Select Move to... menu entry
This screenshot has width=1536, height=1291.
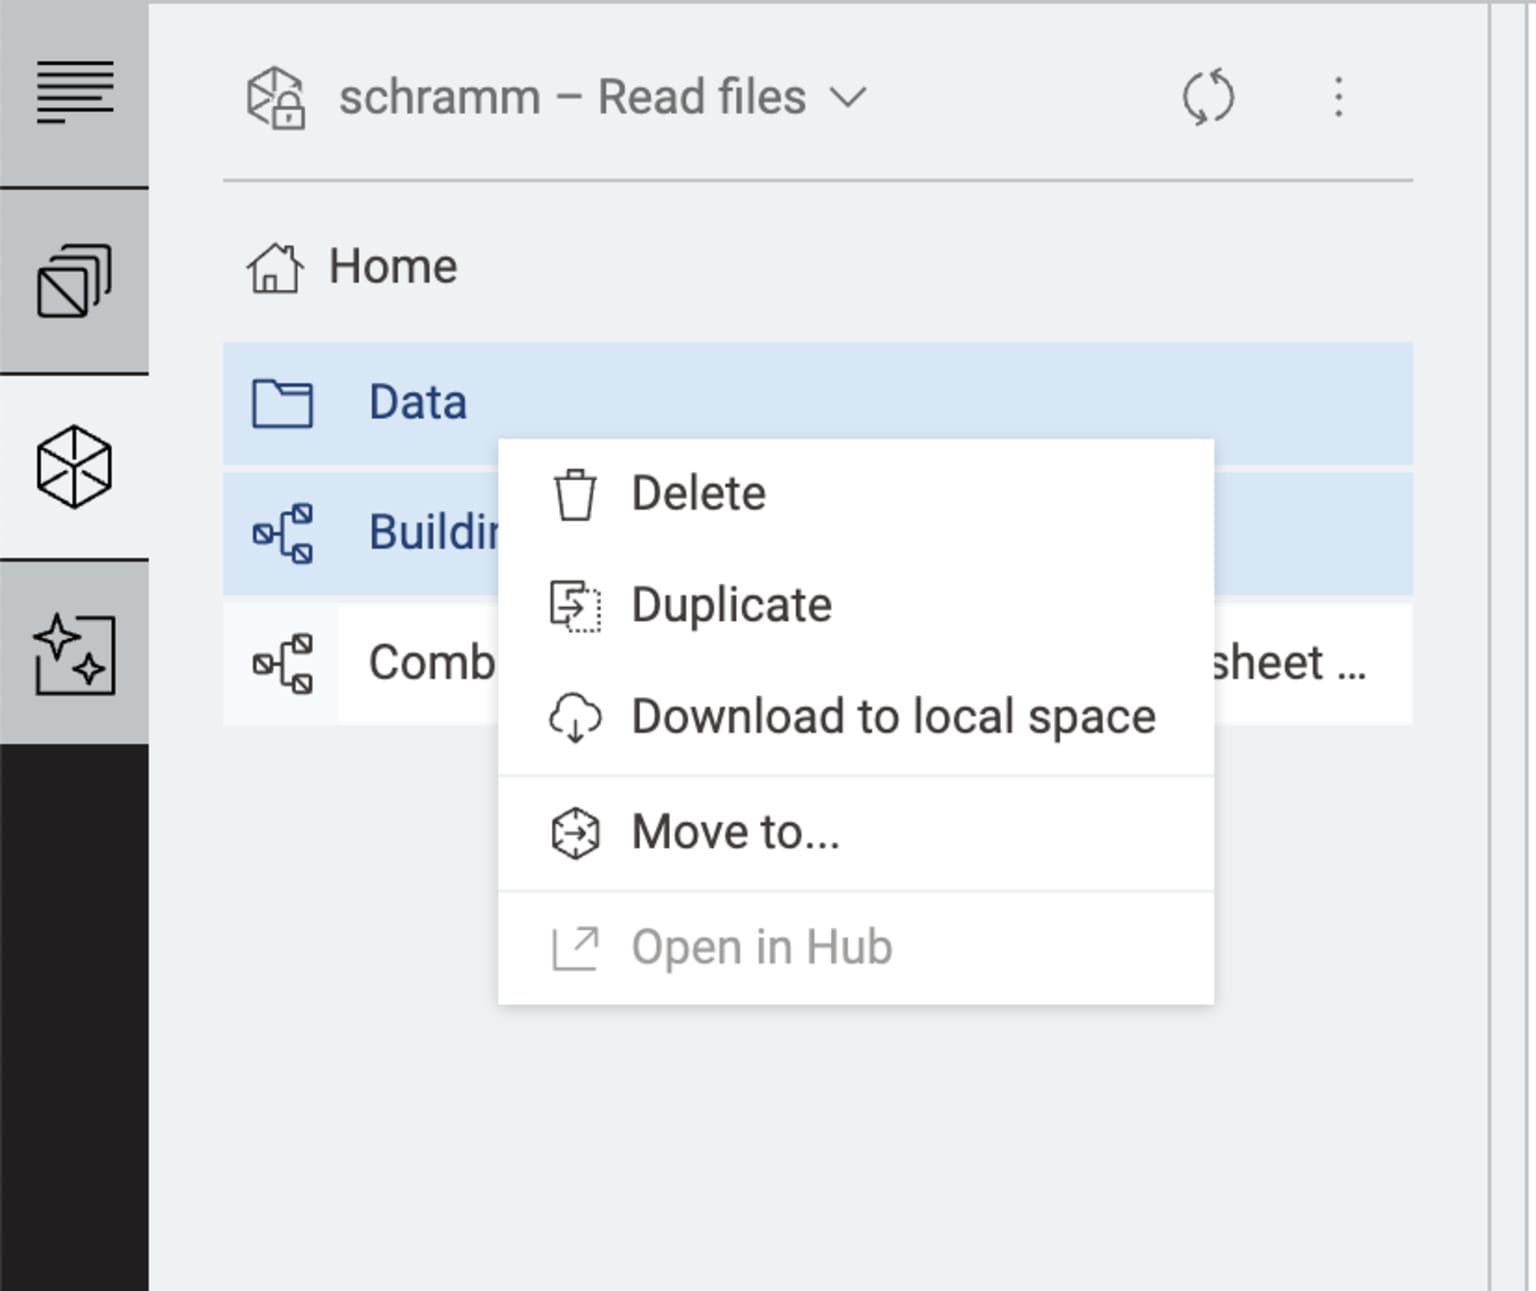click(856, 833)
